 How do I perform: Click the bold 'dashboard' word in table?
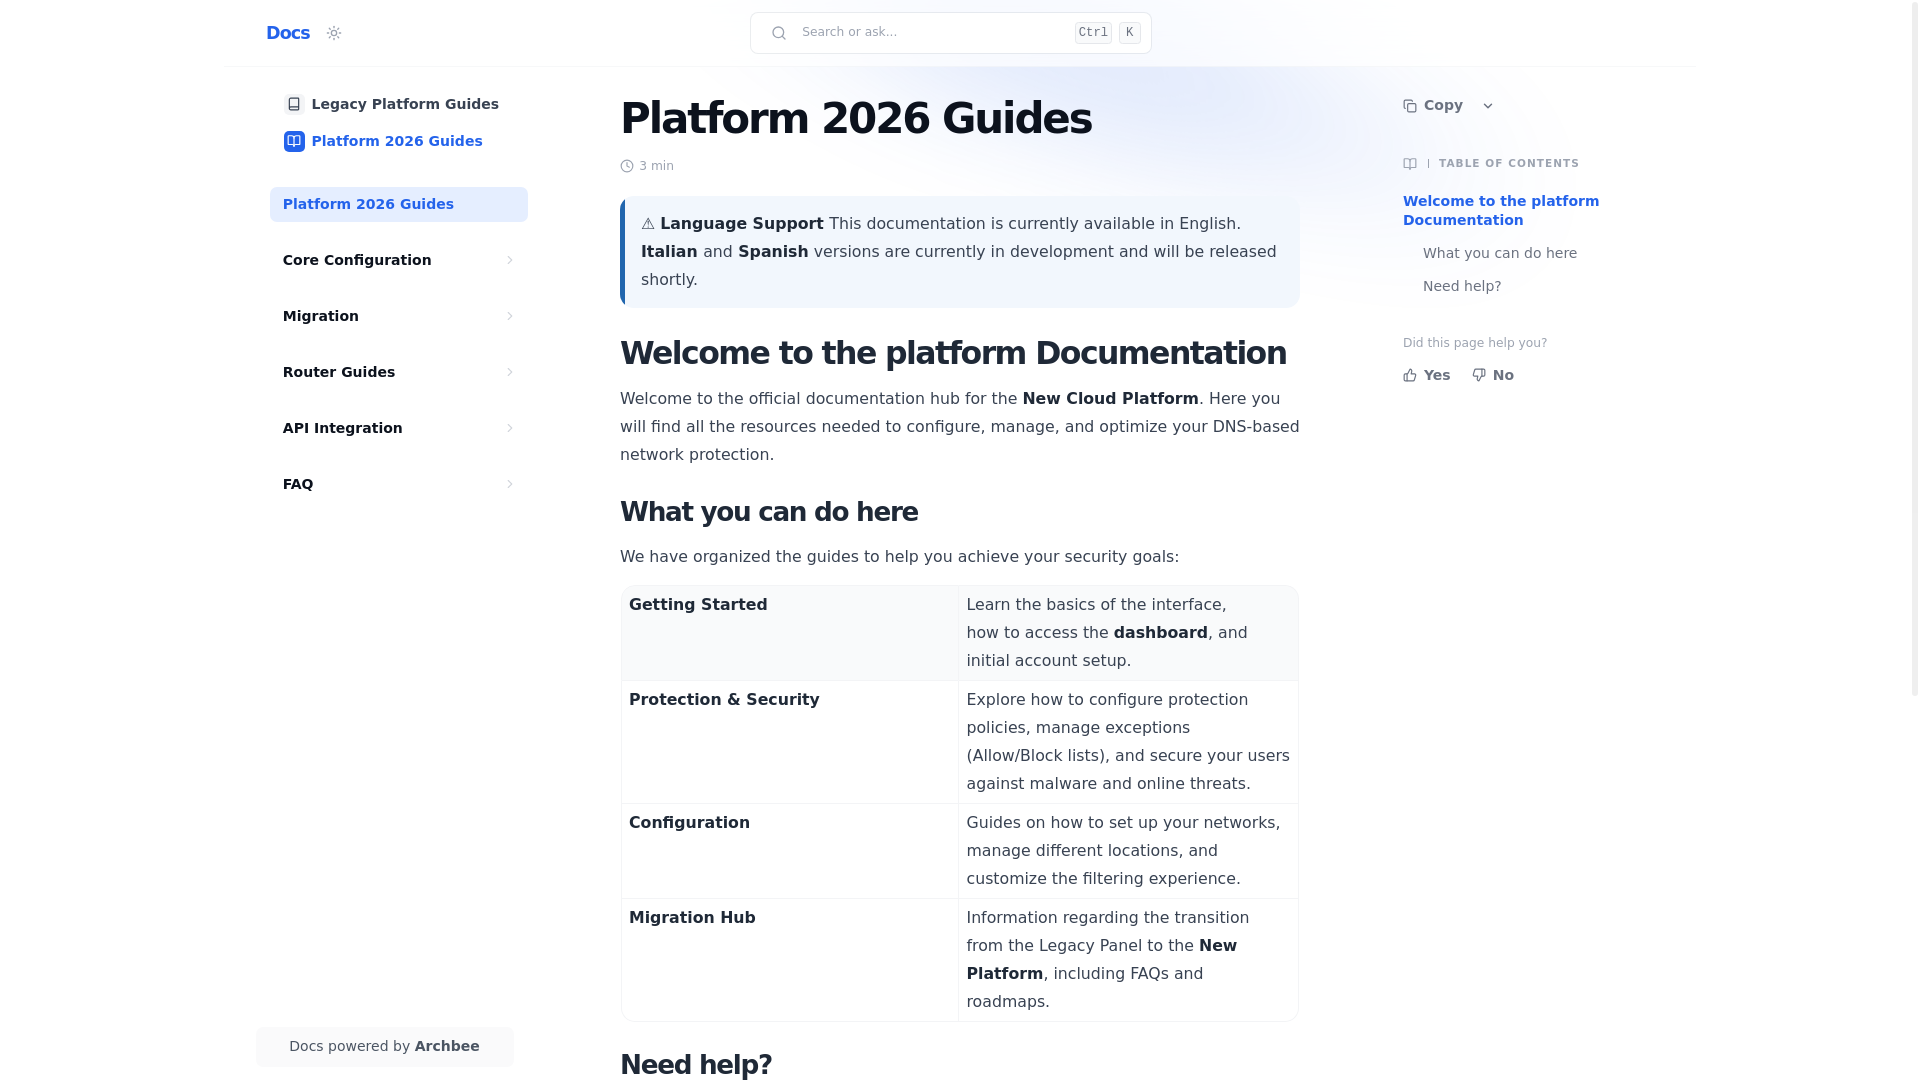pos(1160,633)
